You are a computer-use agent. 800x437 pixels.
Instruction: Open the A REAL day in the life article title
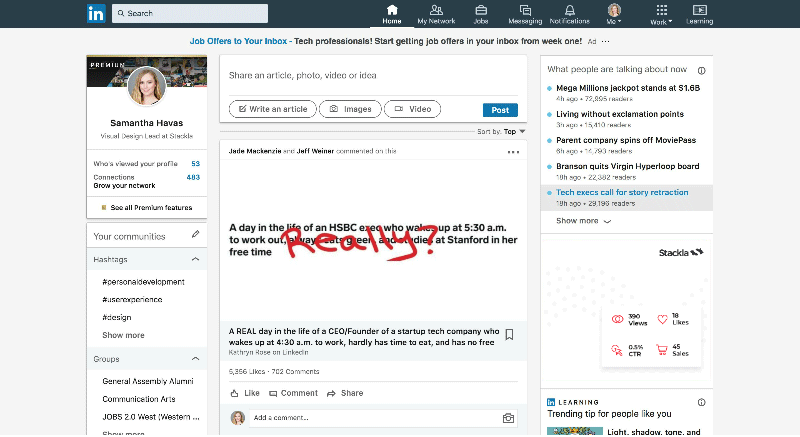click(x=364, y=337)
